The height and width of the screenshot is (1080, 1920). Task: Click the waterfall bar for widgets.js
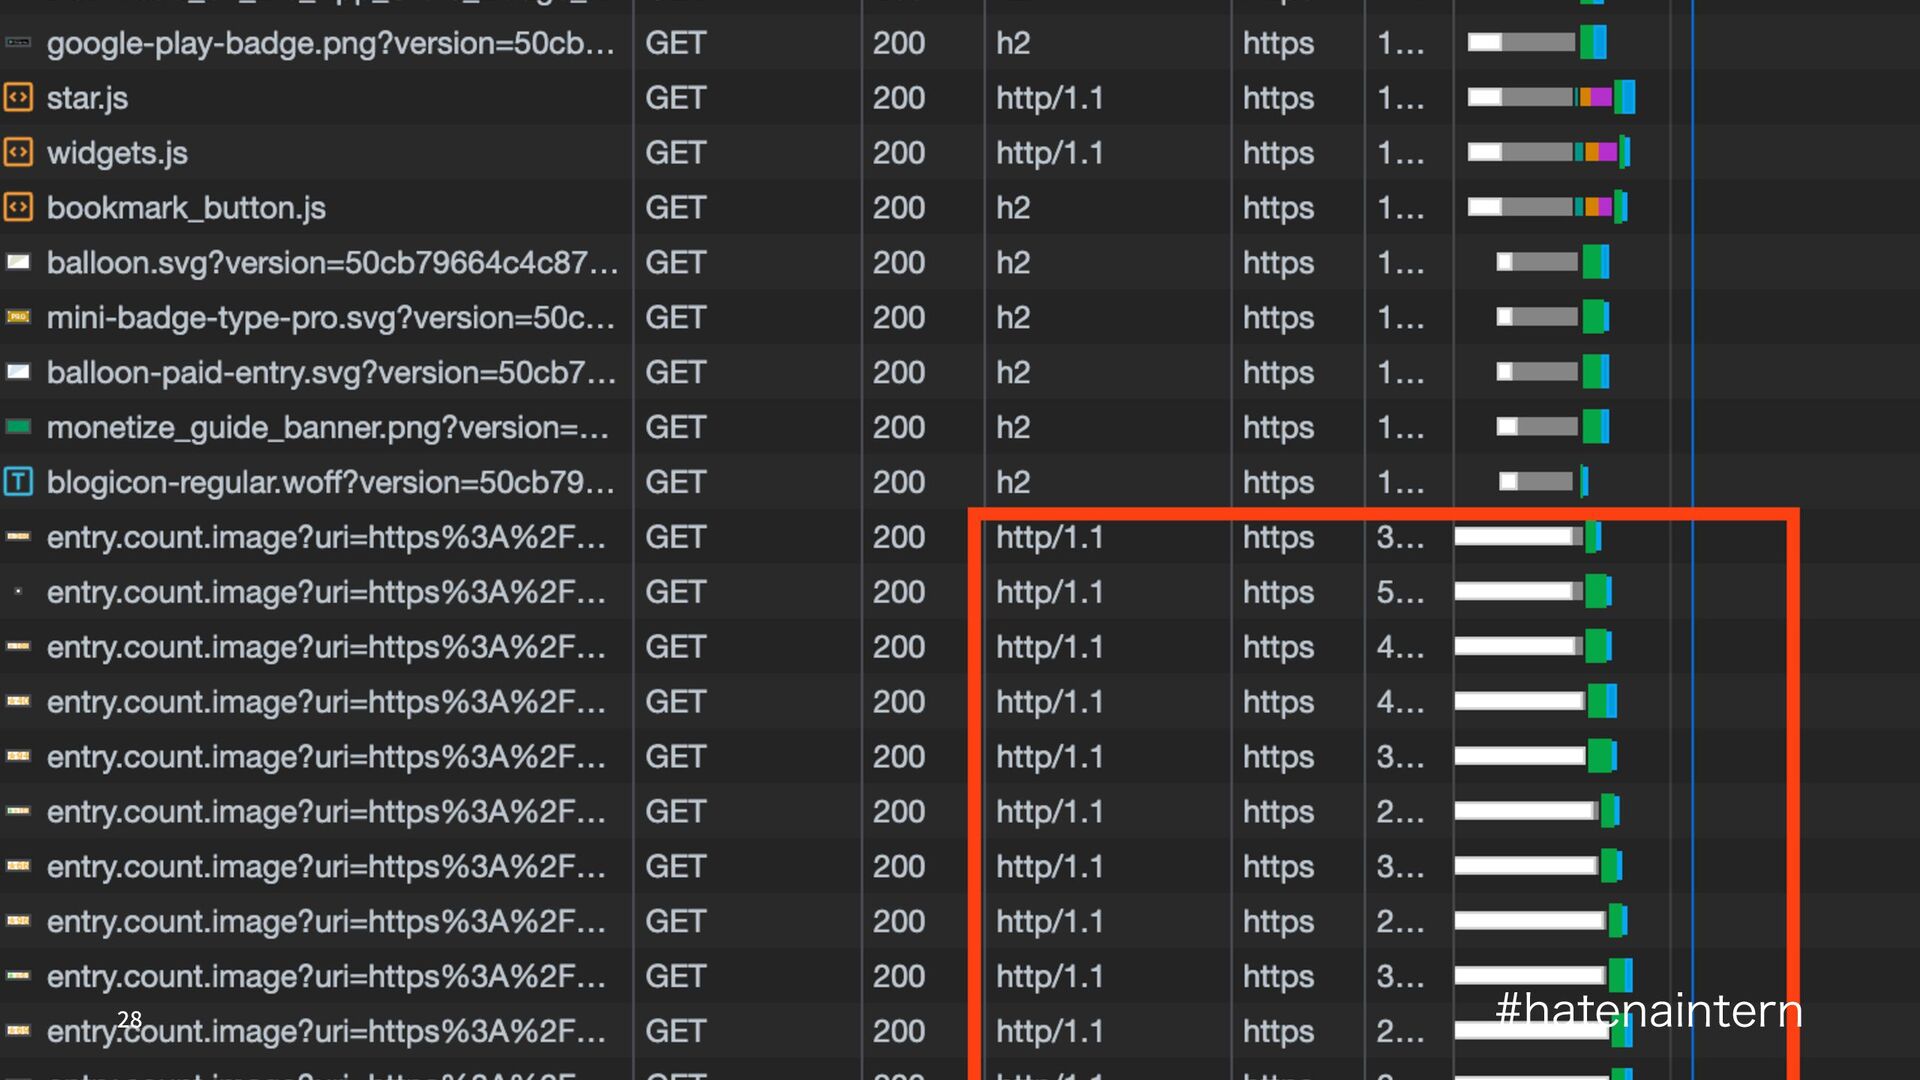[1548, 153]
